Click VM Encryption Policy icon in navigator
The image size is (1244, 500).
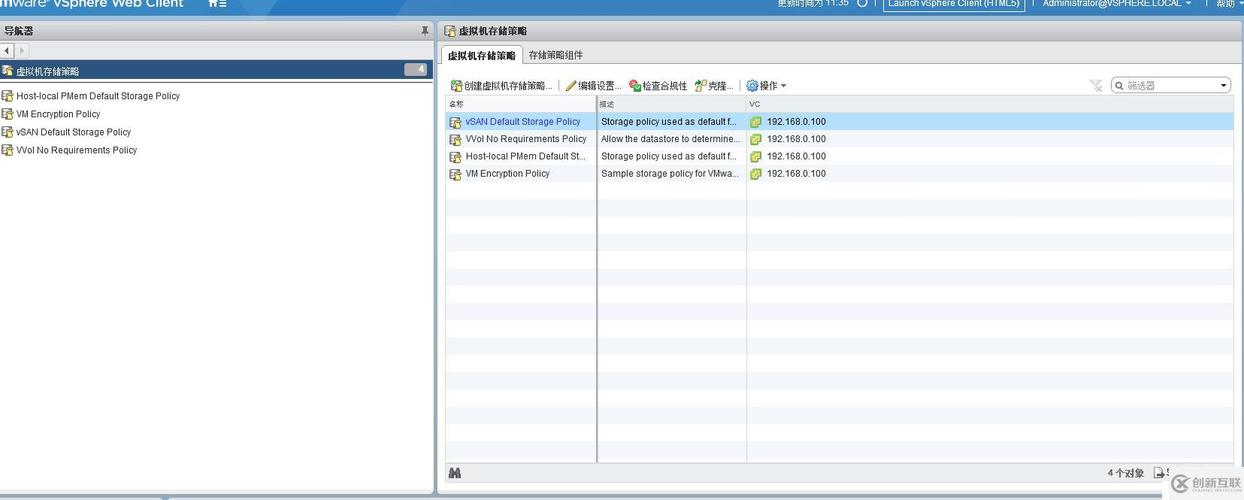tap(7, 114)
